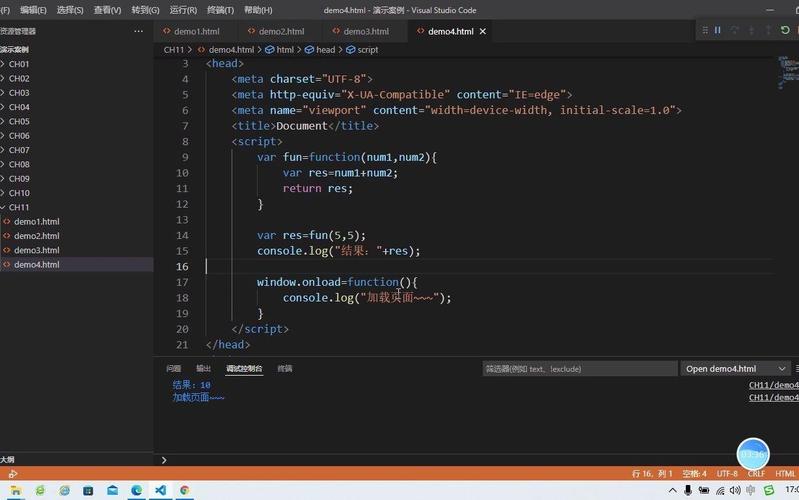Collapse the CH11 folder

pyautogui.click(x=20, y=207)
